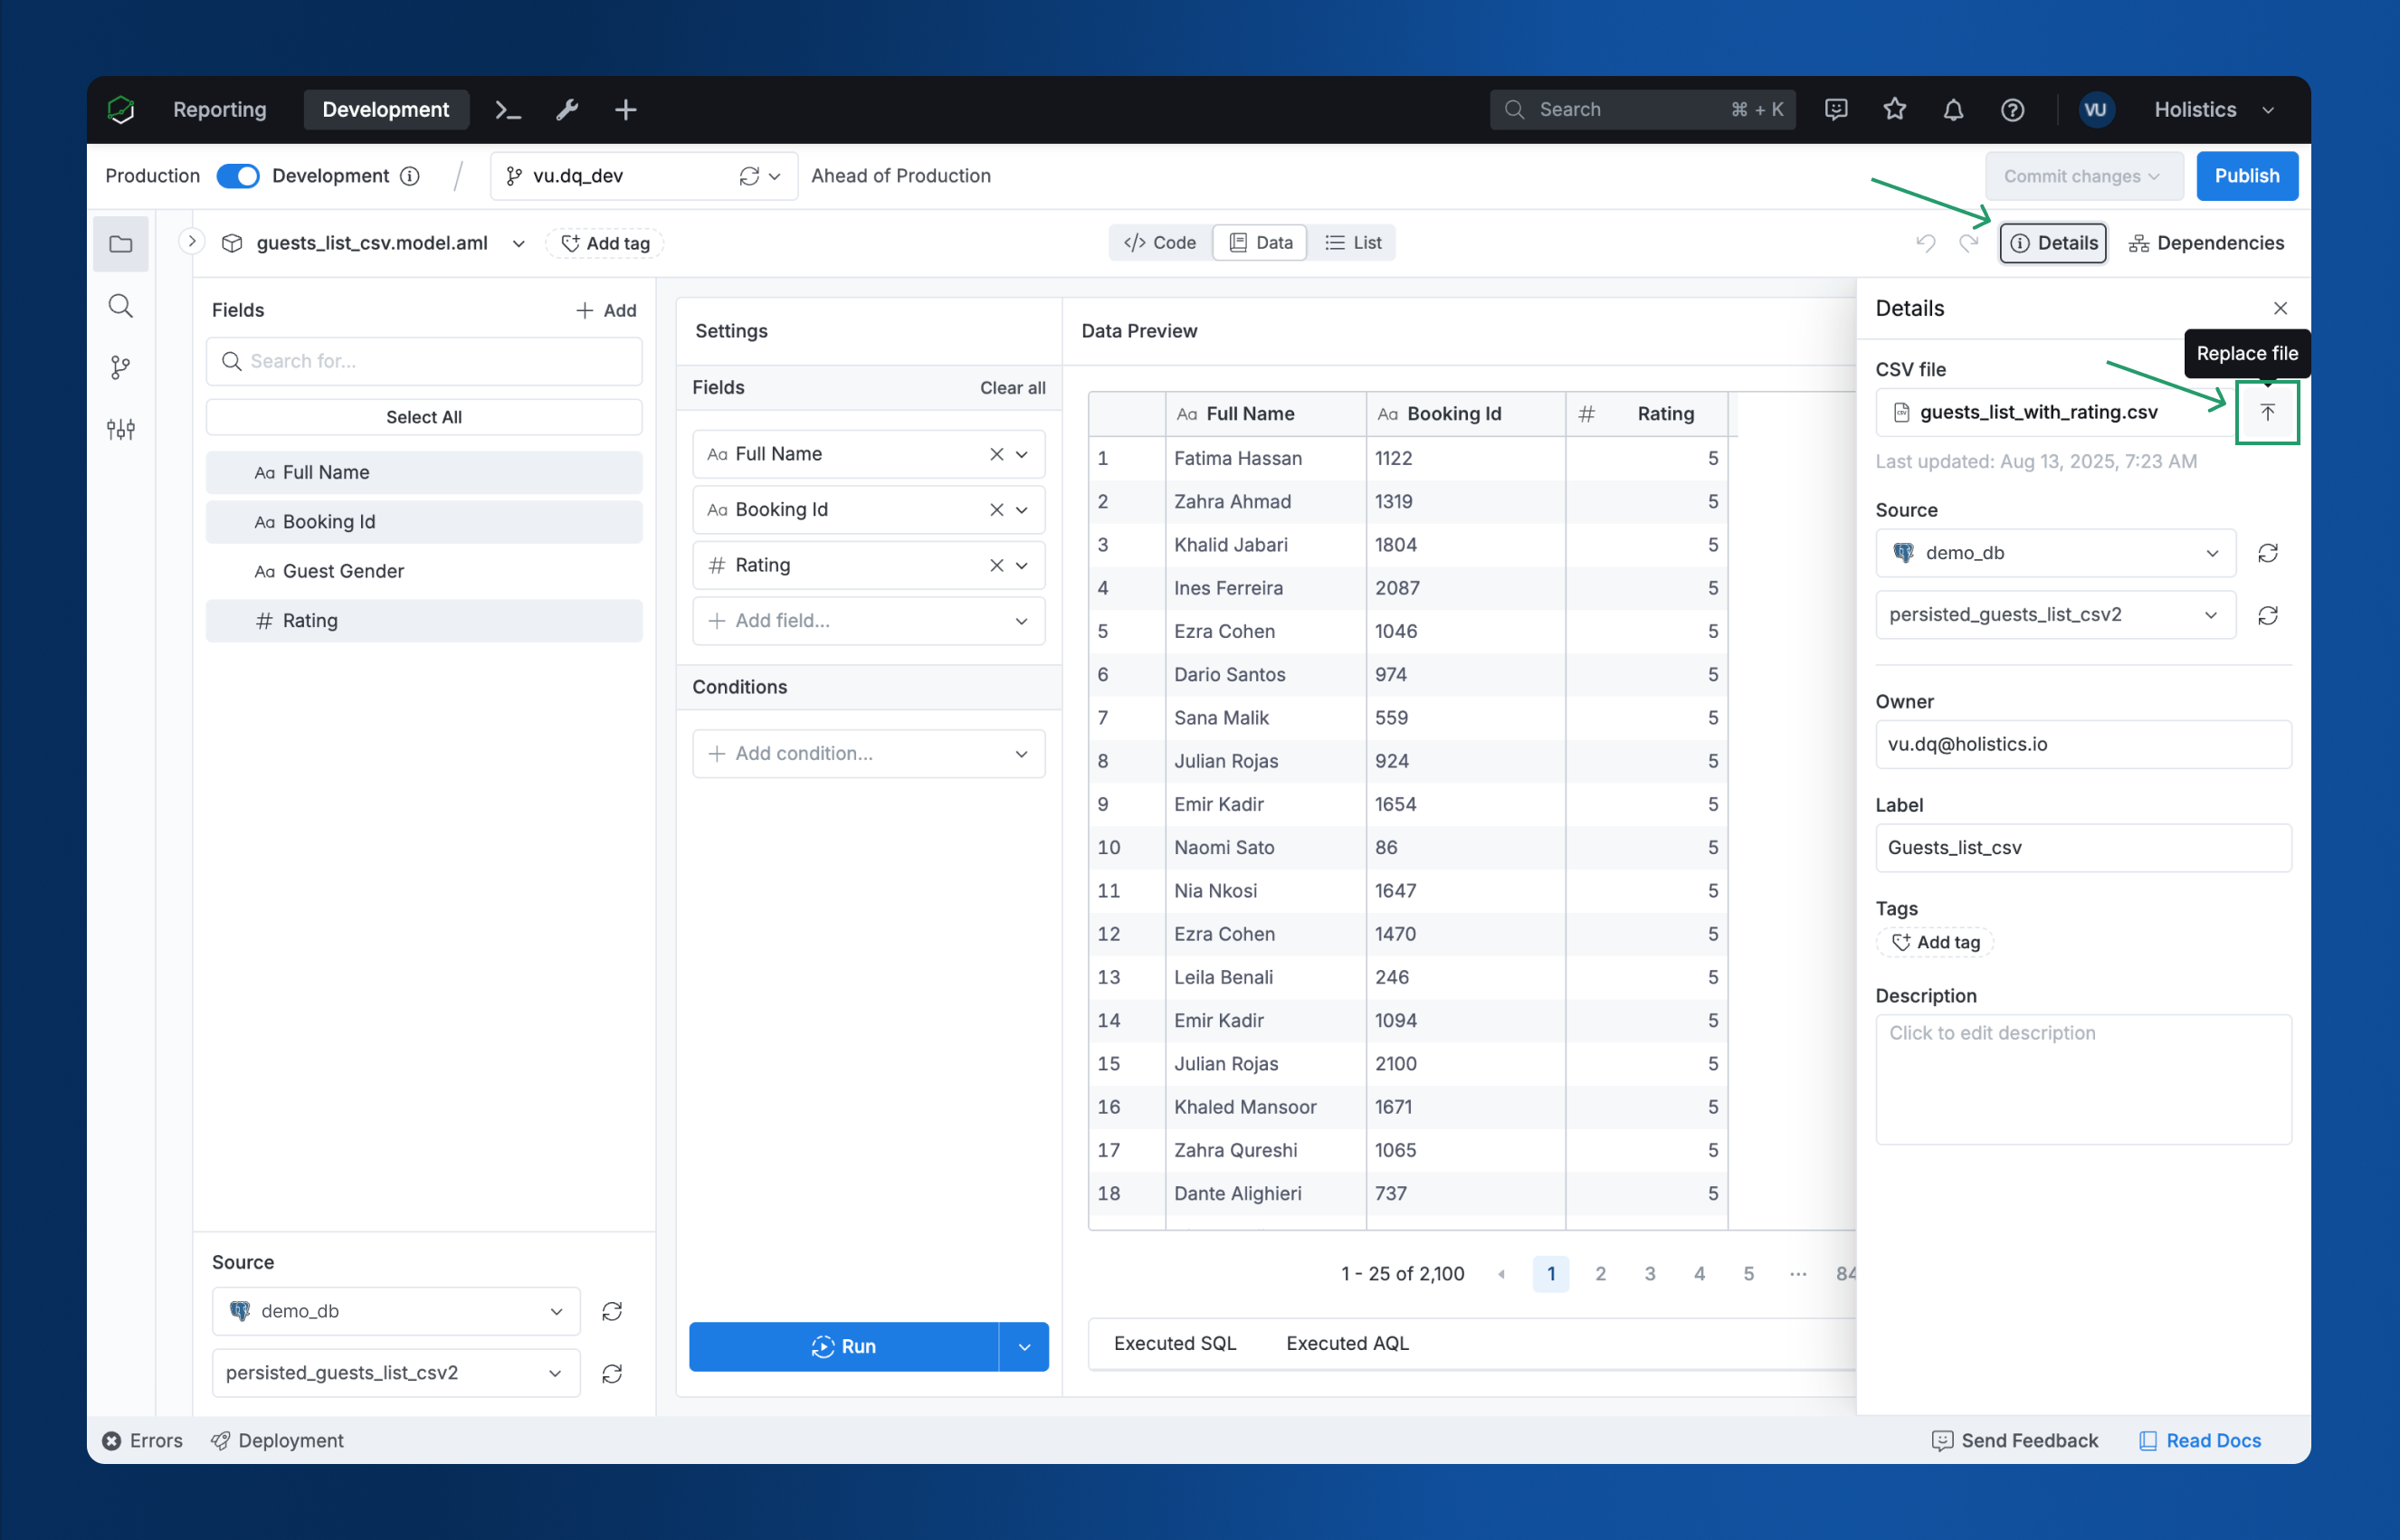Open the Add condition dropdown
This screenshot has height=1540, width=2400.
[x=867, y=754]
